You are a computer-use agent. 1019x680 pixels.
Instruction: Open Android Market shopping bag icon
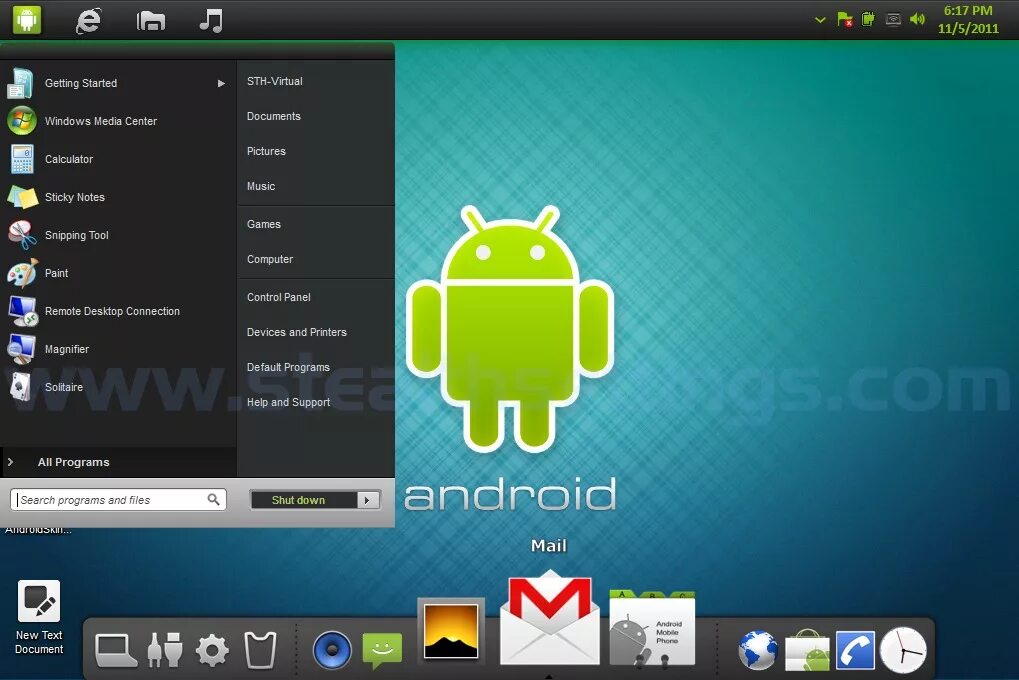(x=807, y=649)
